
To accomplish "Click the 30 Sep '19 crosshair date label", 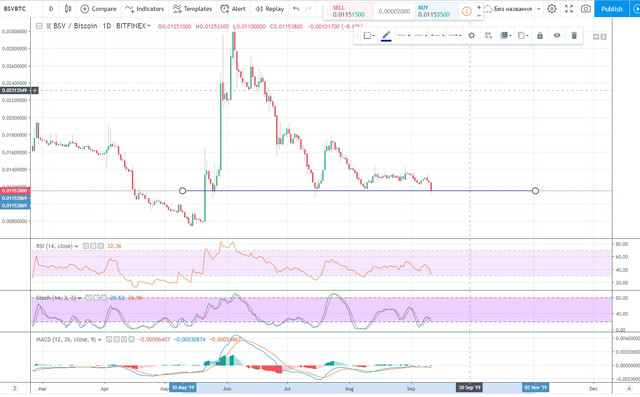I will point(469,387).
